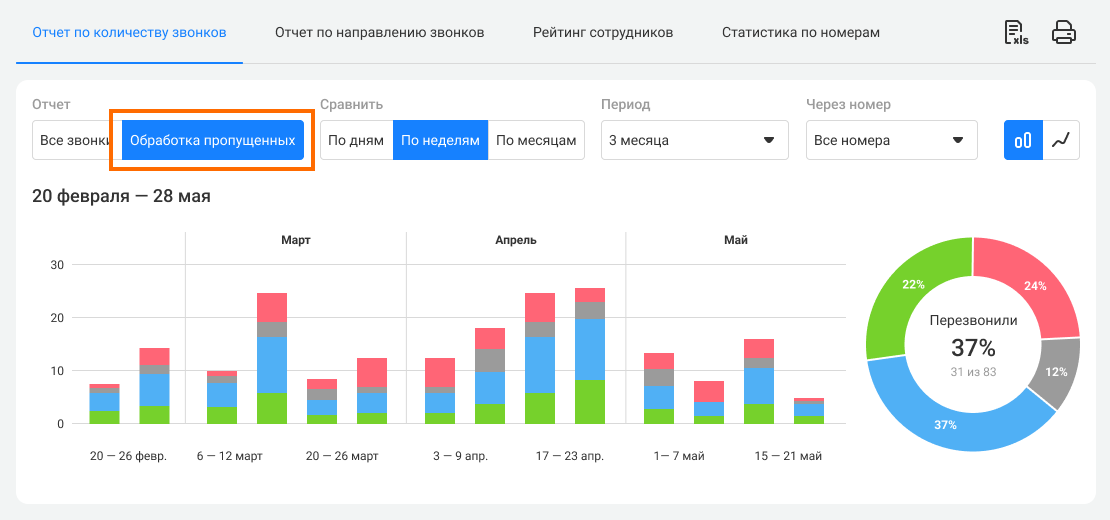Click the 'Май' month header
Screen dimensions: 1110x520
pos(736,241)
